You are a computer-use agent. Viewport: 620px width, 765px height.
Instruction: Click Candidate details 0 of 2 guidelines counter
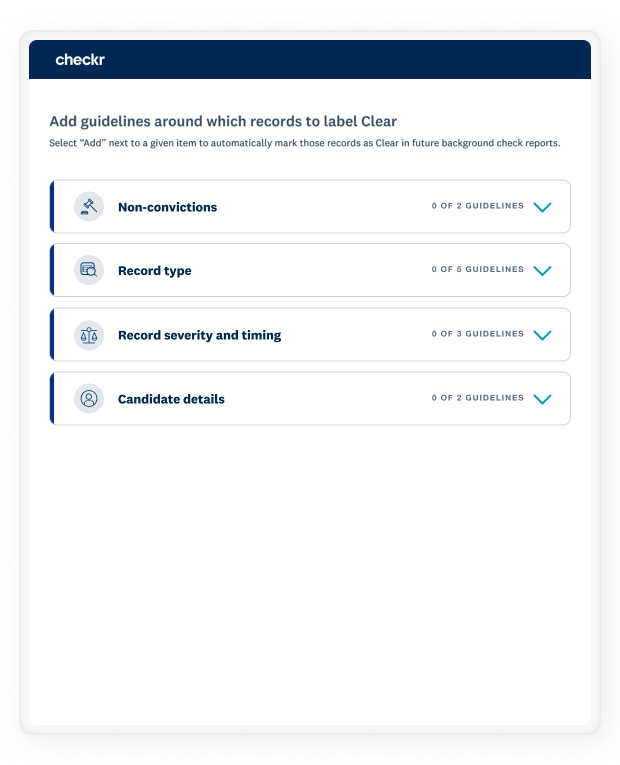tap(478, 398)
